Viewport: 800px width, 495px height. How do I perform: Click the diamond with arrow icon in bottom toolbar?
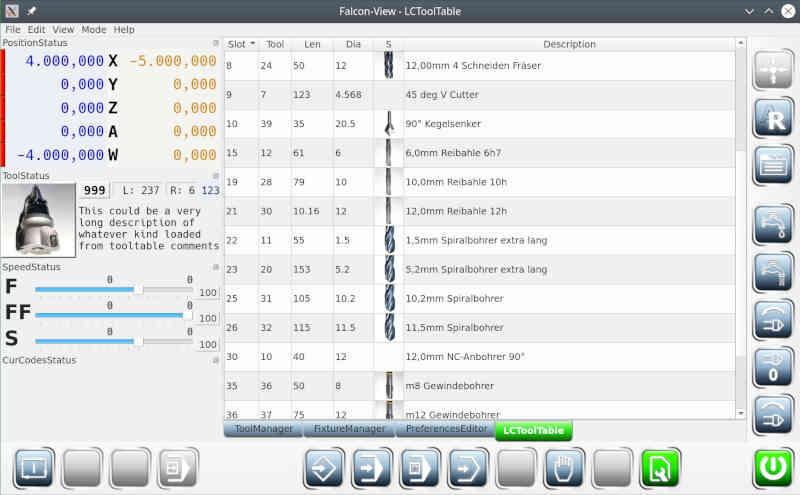[324, 467]
